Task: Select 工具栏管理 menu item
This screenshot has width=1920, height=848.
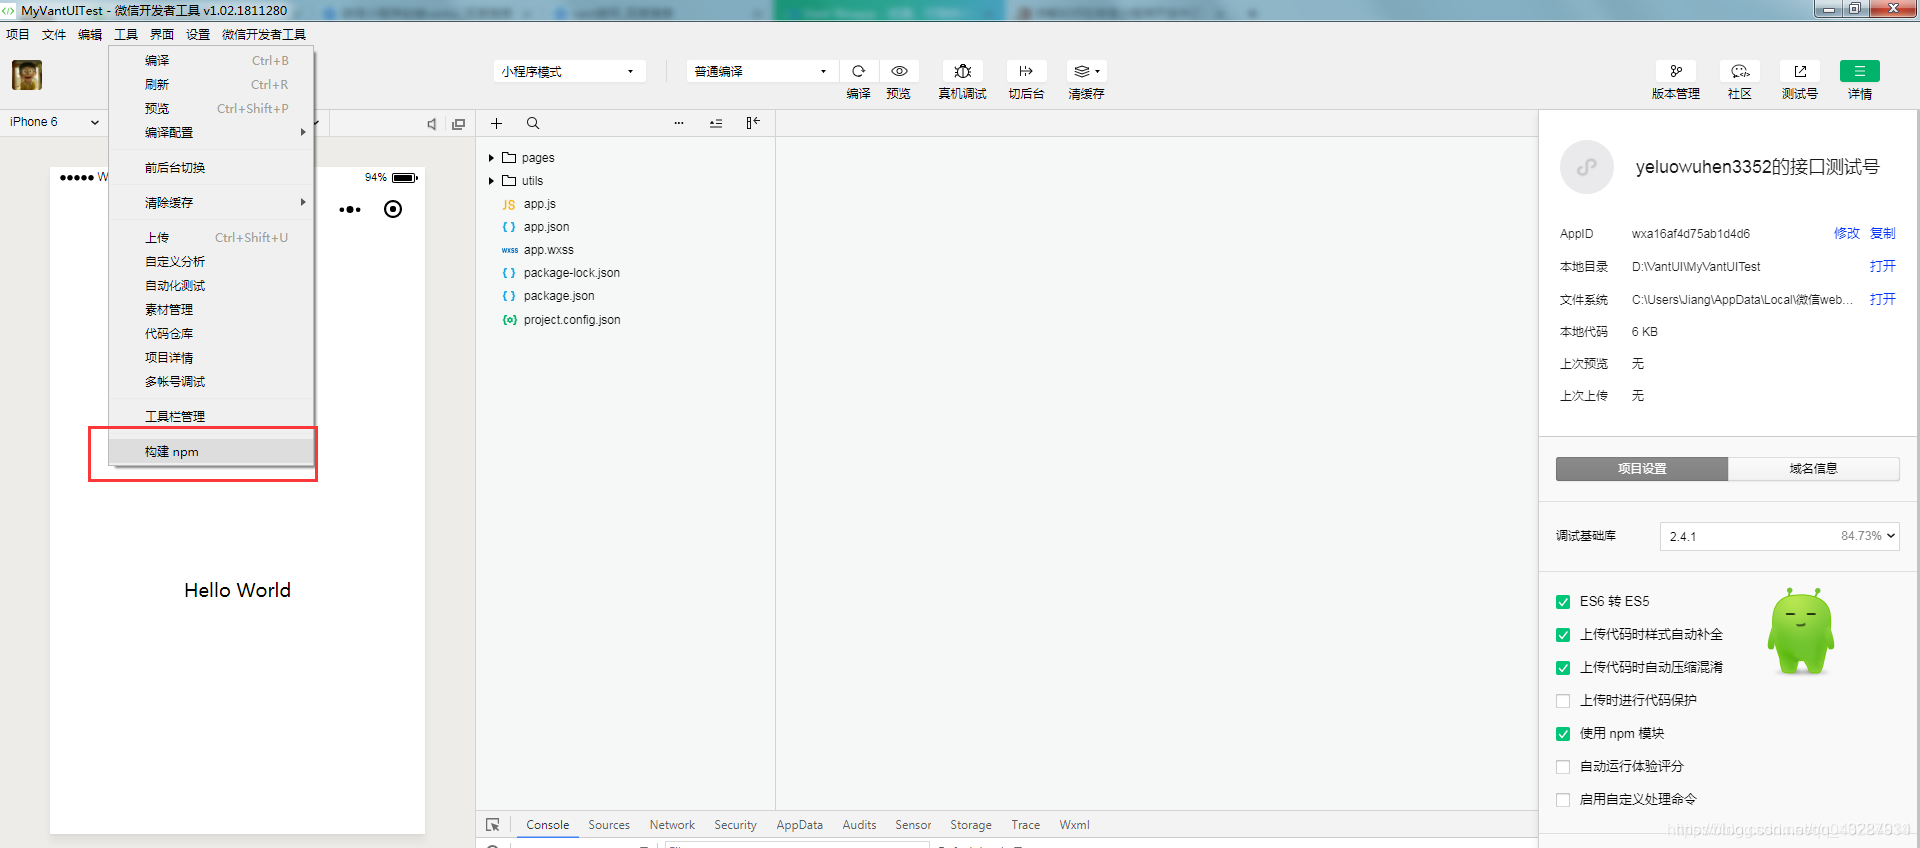Action: 211,416
